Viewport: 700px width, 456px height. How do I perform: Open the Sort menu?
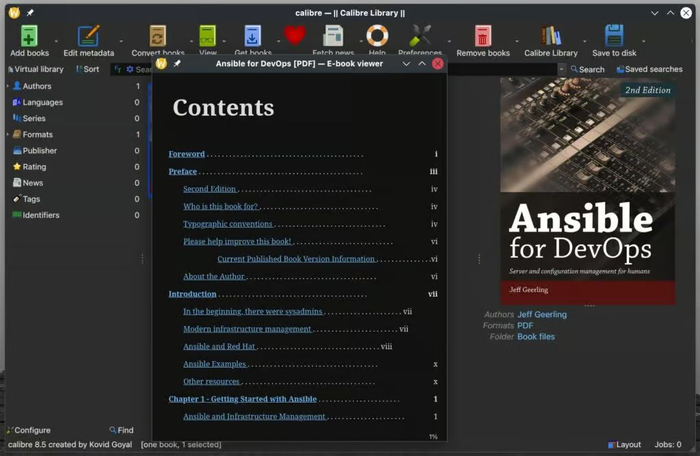pyautogui.click(x=86, y=69)
